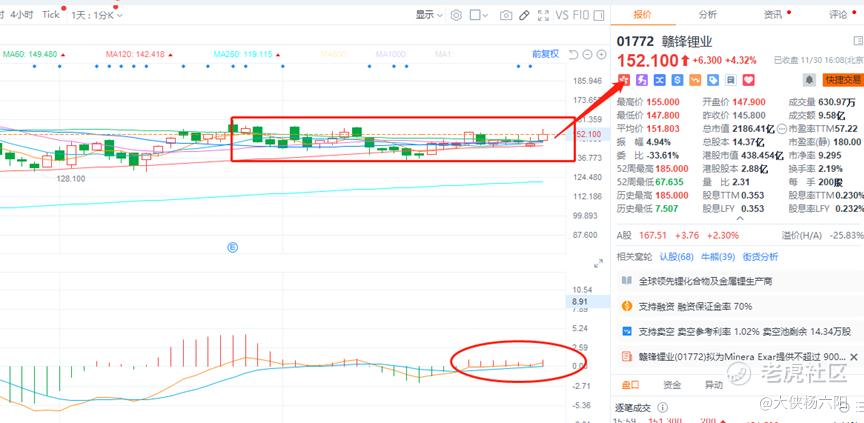Image resolution: width=864 pixels, height=423 pixels.
Task: Switch to the 分析 tab
Action: [708, 15]
